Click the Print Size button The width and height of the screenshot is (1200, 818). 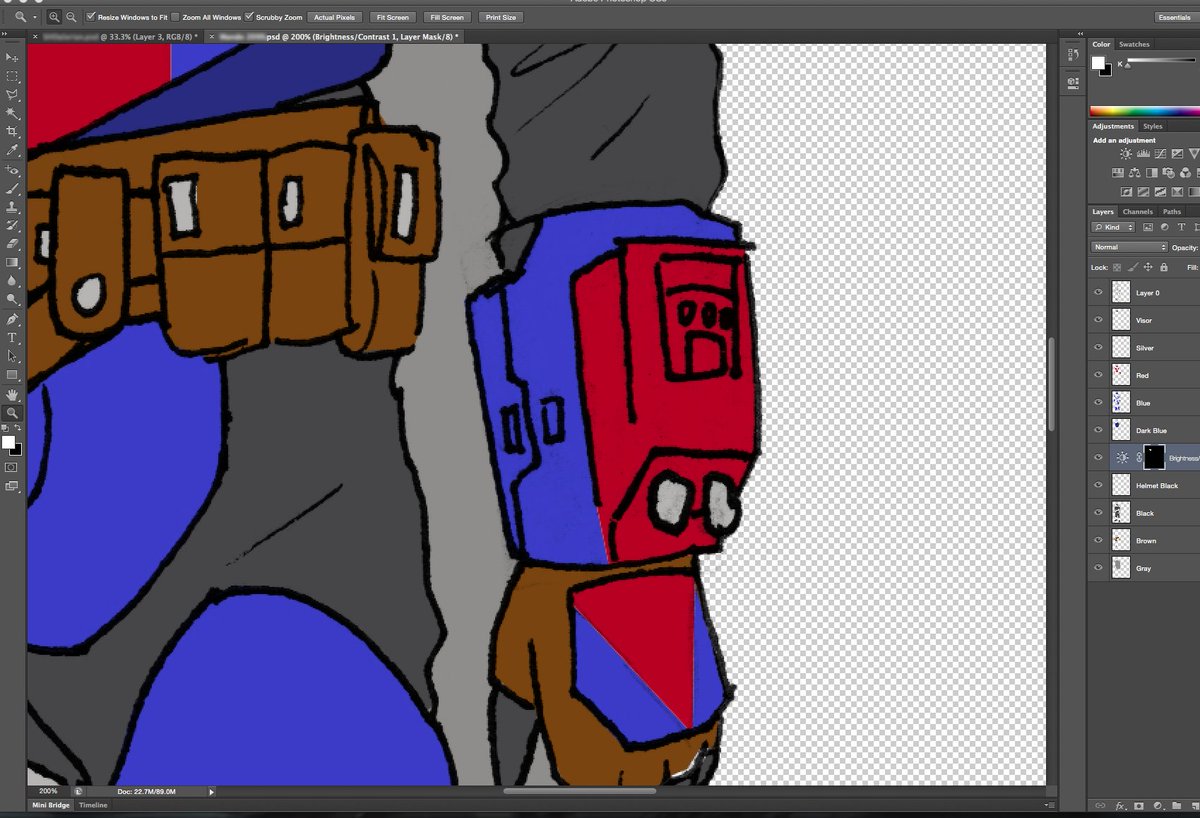tap(500, 17)
